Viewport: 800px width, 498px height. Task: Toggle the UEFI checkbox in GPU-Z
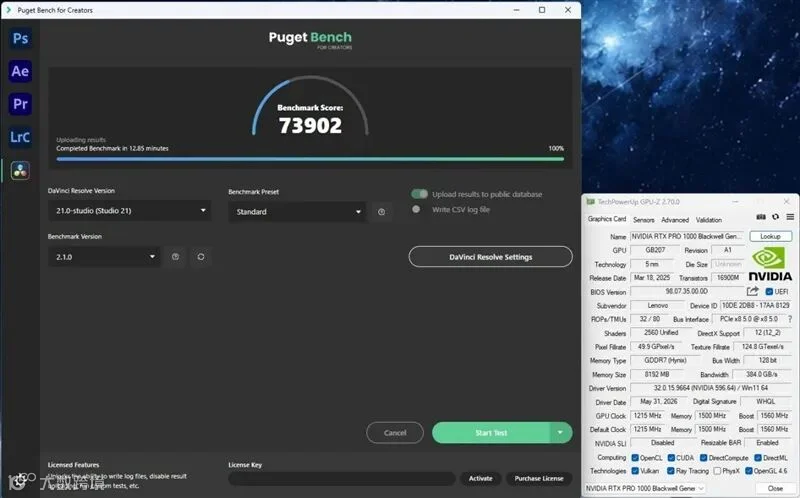click(x=769, y=292)
